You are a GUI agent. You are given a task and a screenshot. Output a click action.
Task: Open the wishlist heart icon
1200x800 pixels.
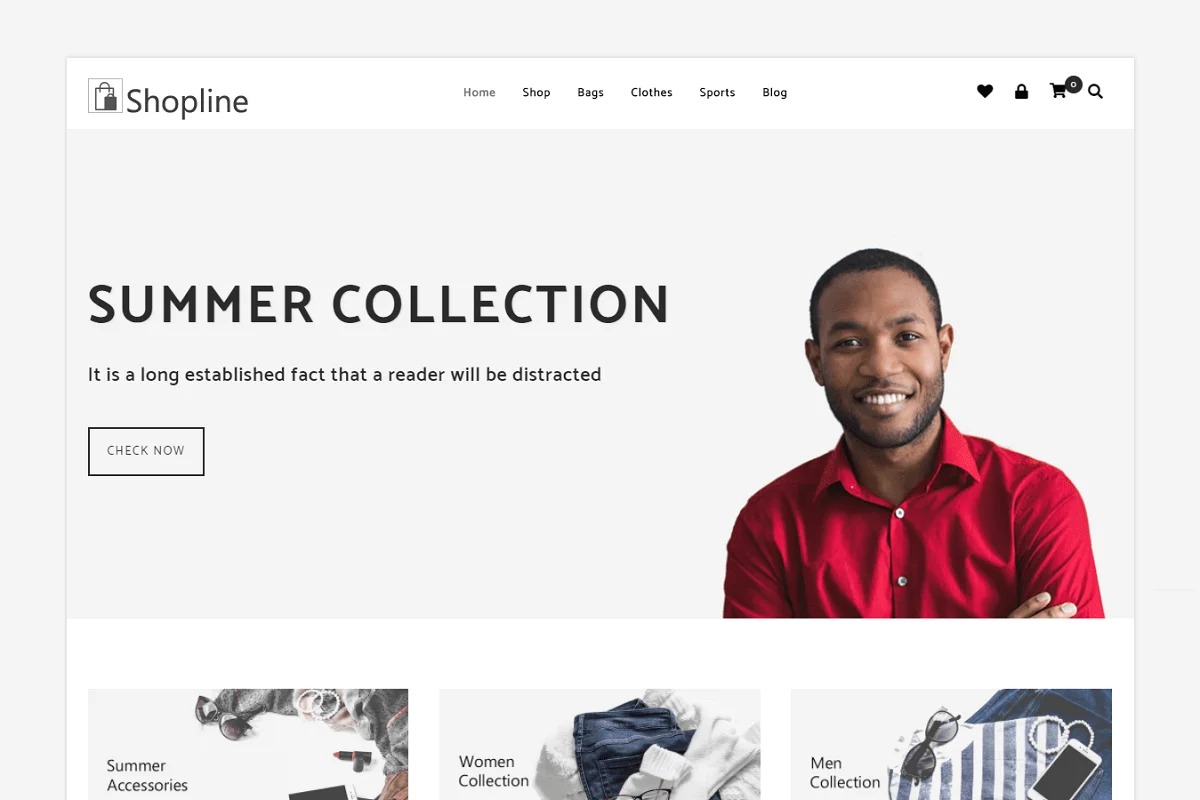pos(985,91)
